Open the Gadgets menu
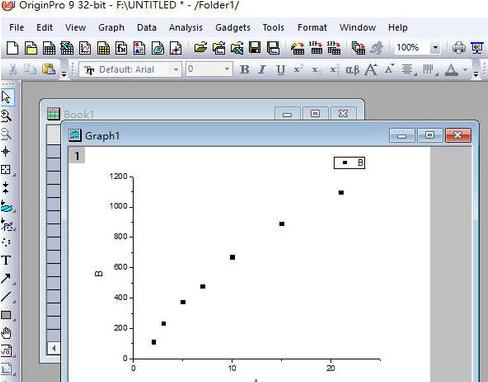Image resolution: width=488 pixels, height=382 pixels. point(233,28)
